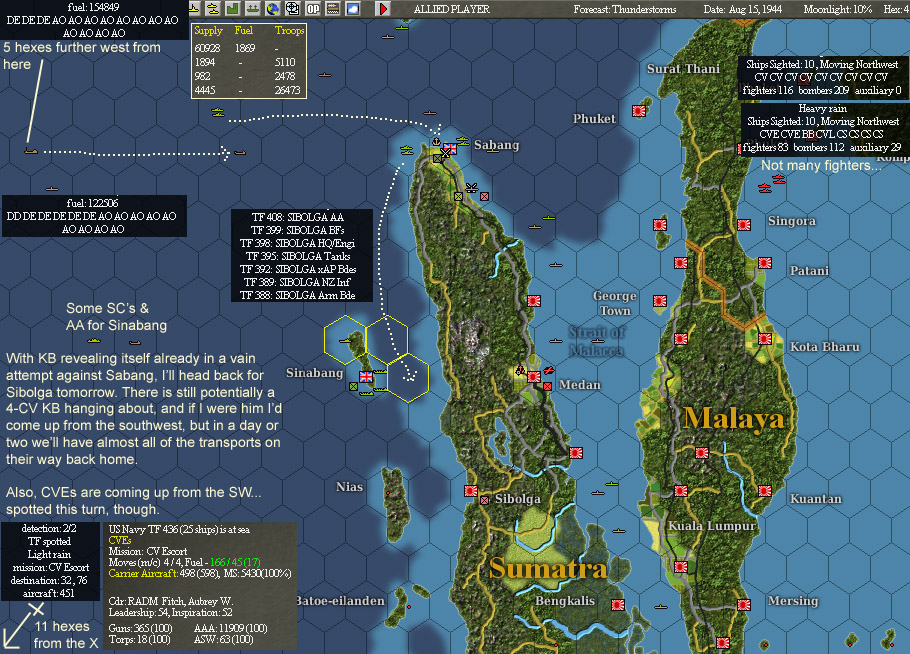The height and width of the screenshot is (654, 910).
Task: Select the Japanese base at Mersing
Action: [x=744, y=605]
